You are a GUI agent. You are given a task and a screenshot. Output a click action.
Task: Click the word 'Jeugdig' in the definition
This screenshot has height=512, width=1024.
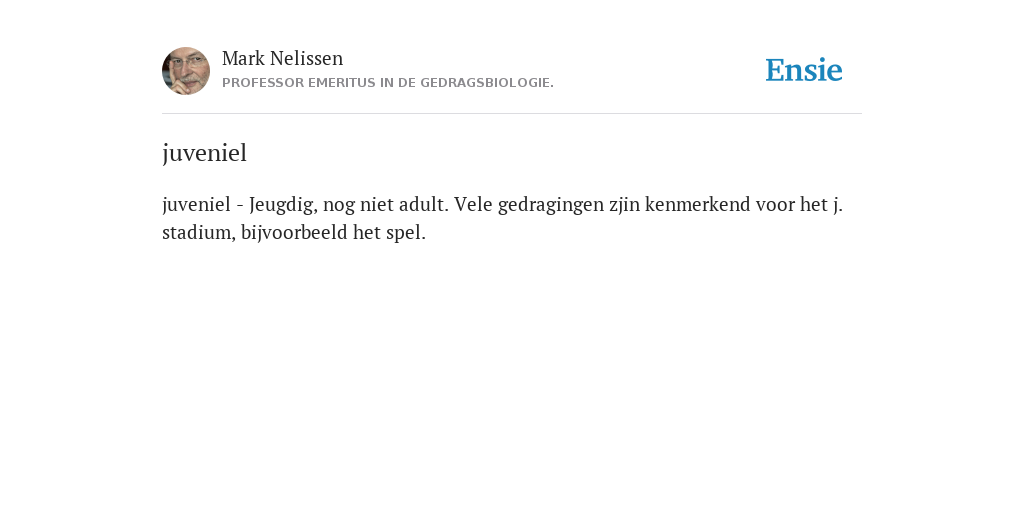(283, 206)
